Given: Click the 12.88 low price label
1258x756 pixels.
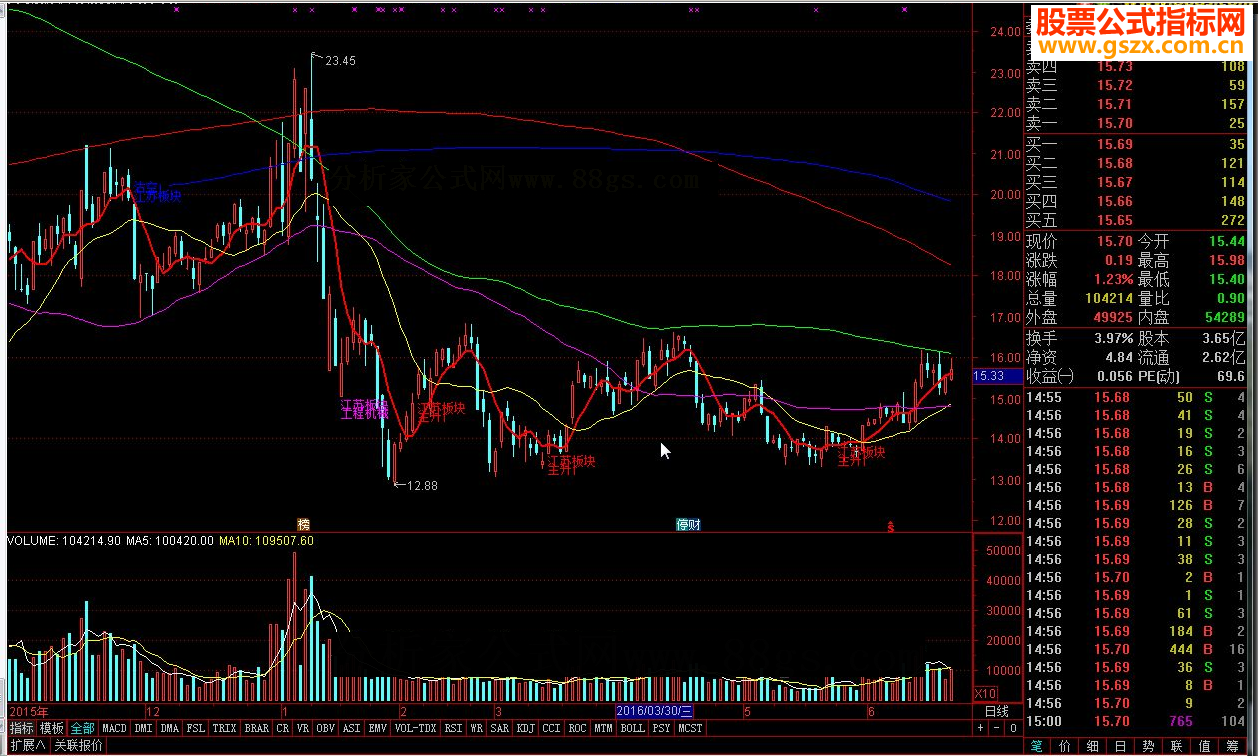Looking at the screenshot, I should (421, 485).
